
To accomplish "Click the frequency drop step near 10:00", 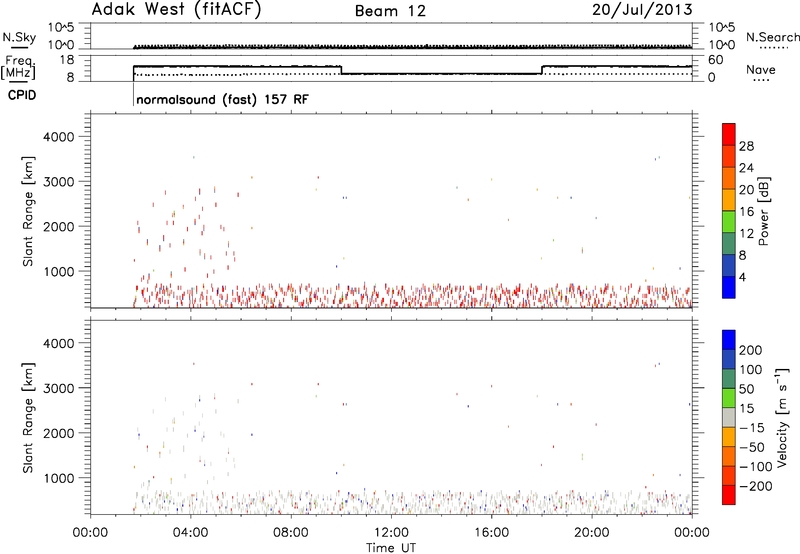I will [x=341, y=70].
